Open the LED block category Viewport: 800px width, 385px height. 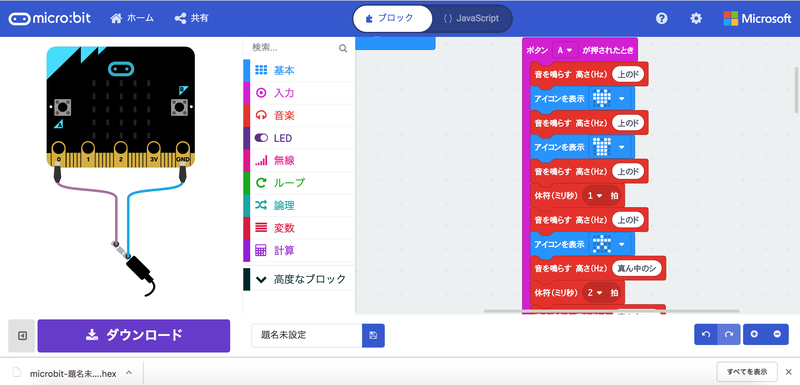point(299,138)
